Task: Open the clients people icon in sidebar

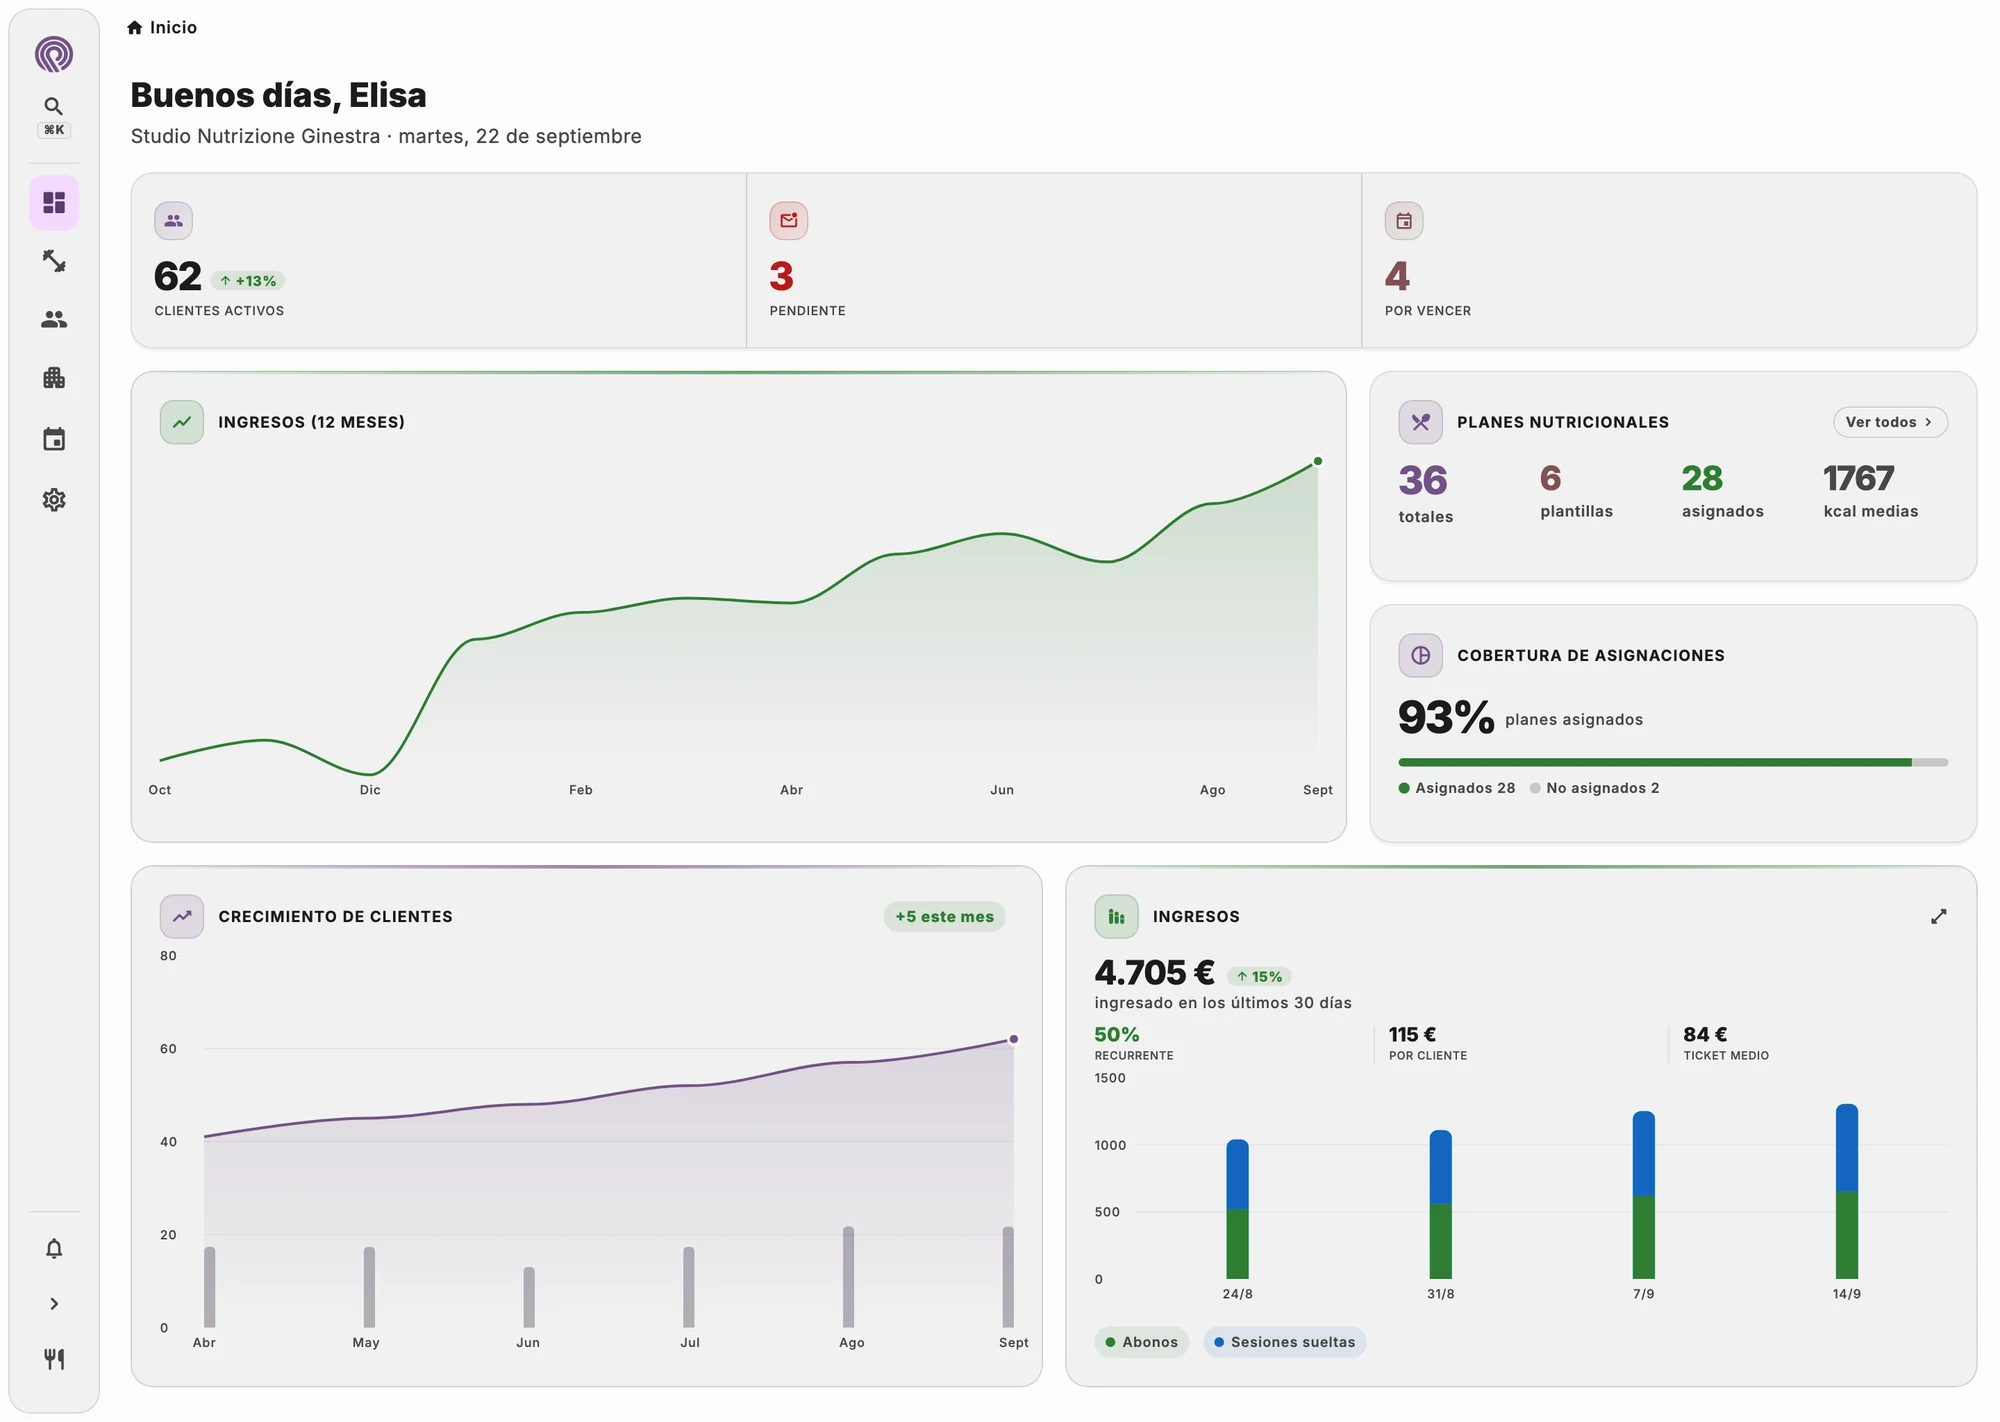Action: 54,319
